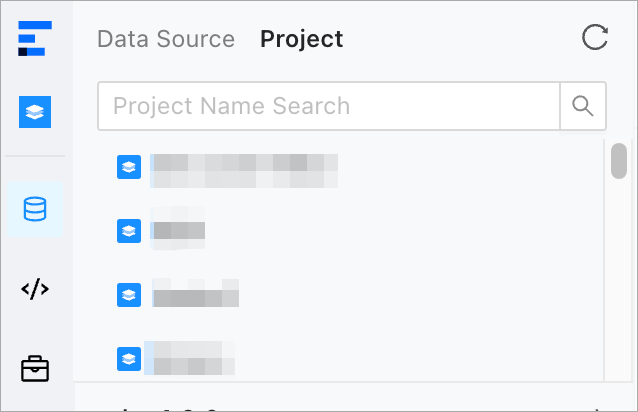This screenshot has height=412, width=638.
Task: Click the refresh icon beside Project
Action: pyautogui.click(x=595, y=39)
